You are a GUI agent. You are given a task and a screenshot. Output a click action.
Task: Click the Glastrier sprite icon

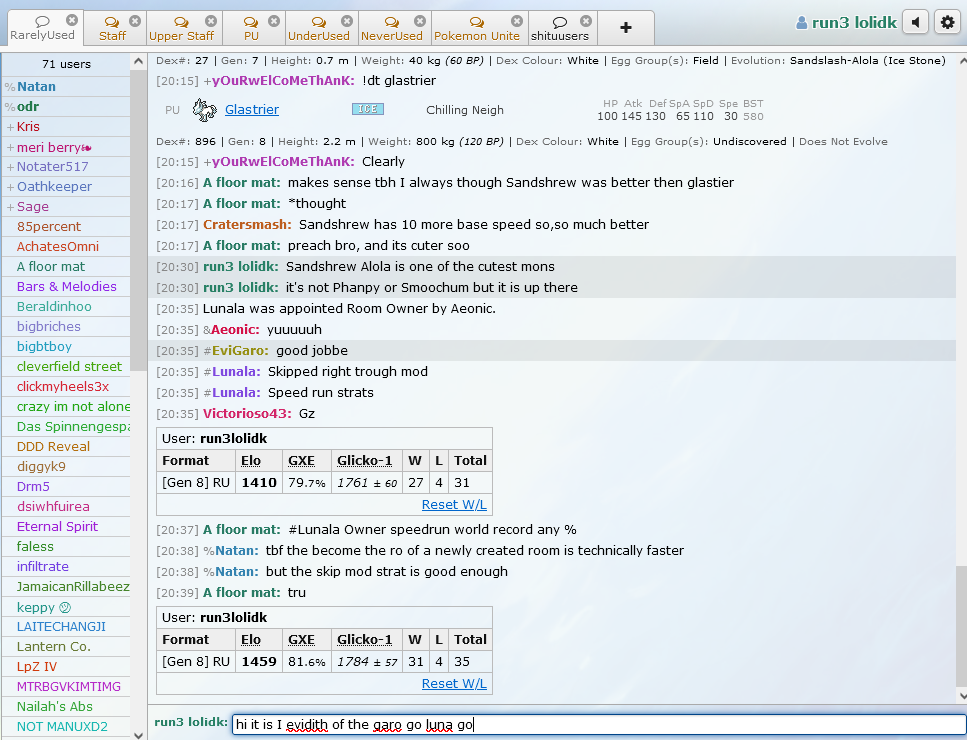pyautogui.click(x=204, y=110)
